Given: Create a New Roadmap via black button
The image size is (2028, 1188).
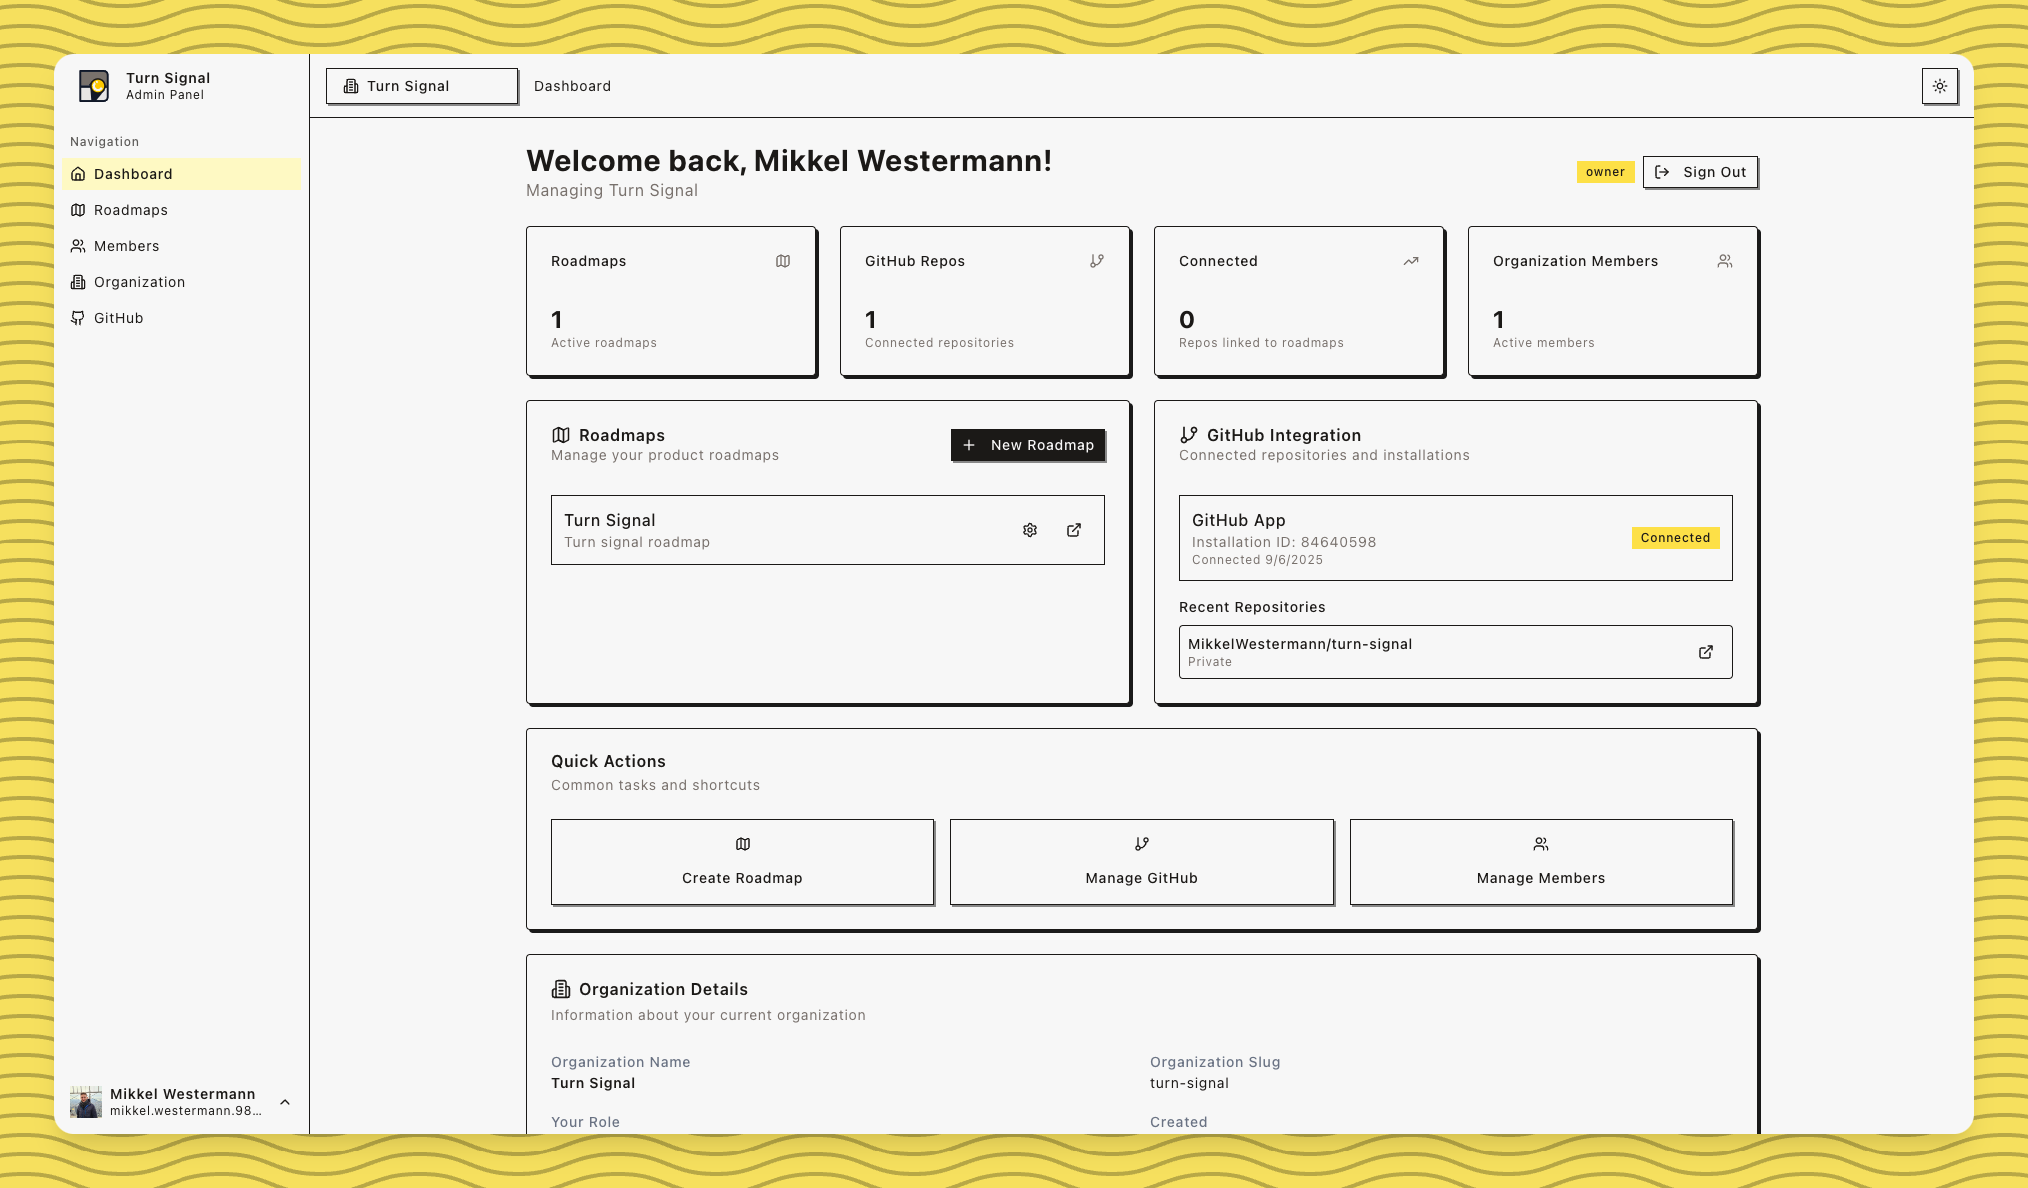Looking at the screenshot, I should coord(1028,445).
